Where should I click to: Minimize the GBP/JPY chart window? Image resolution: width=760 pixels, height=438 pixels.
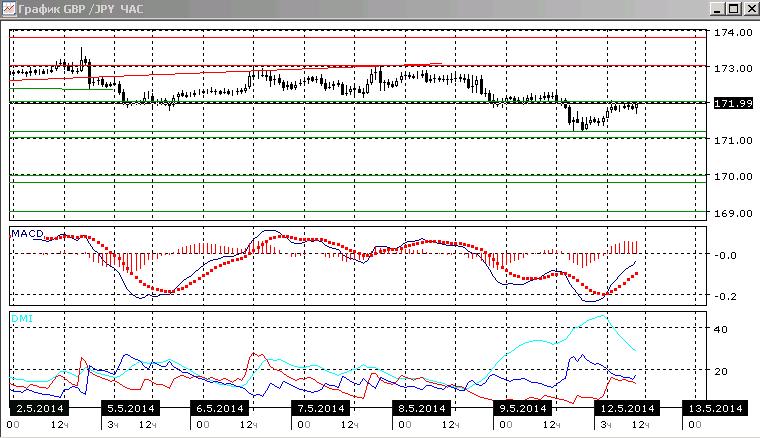coord(718,9)
